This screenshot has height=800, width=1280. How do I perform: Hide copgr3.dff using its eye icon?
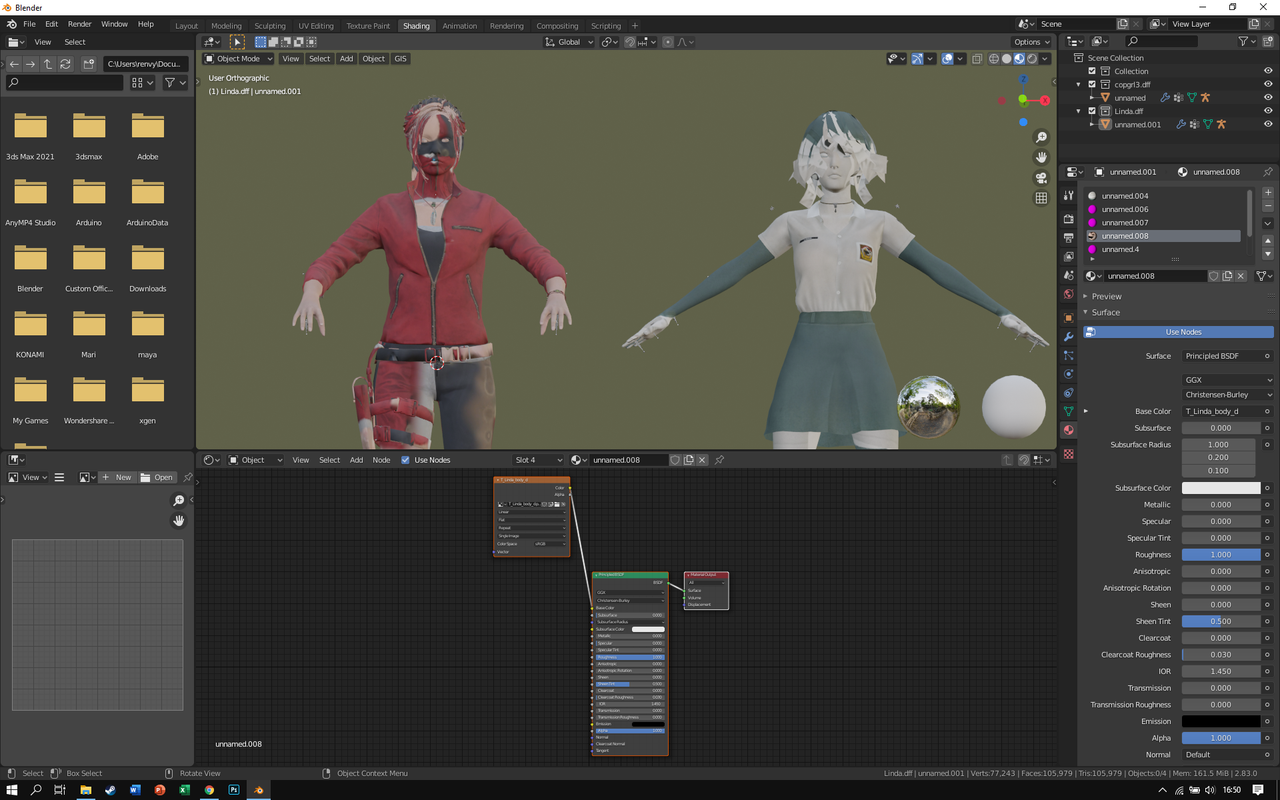click(1268, 84)
